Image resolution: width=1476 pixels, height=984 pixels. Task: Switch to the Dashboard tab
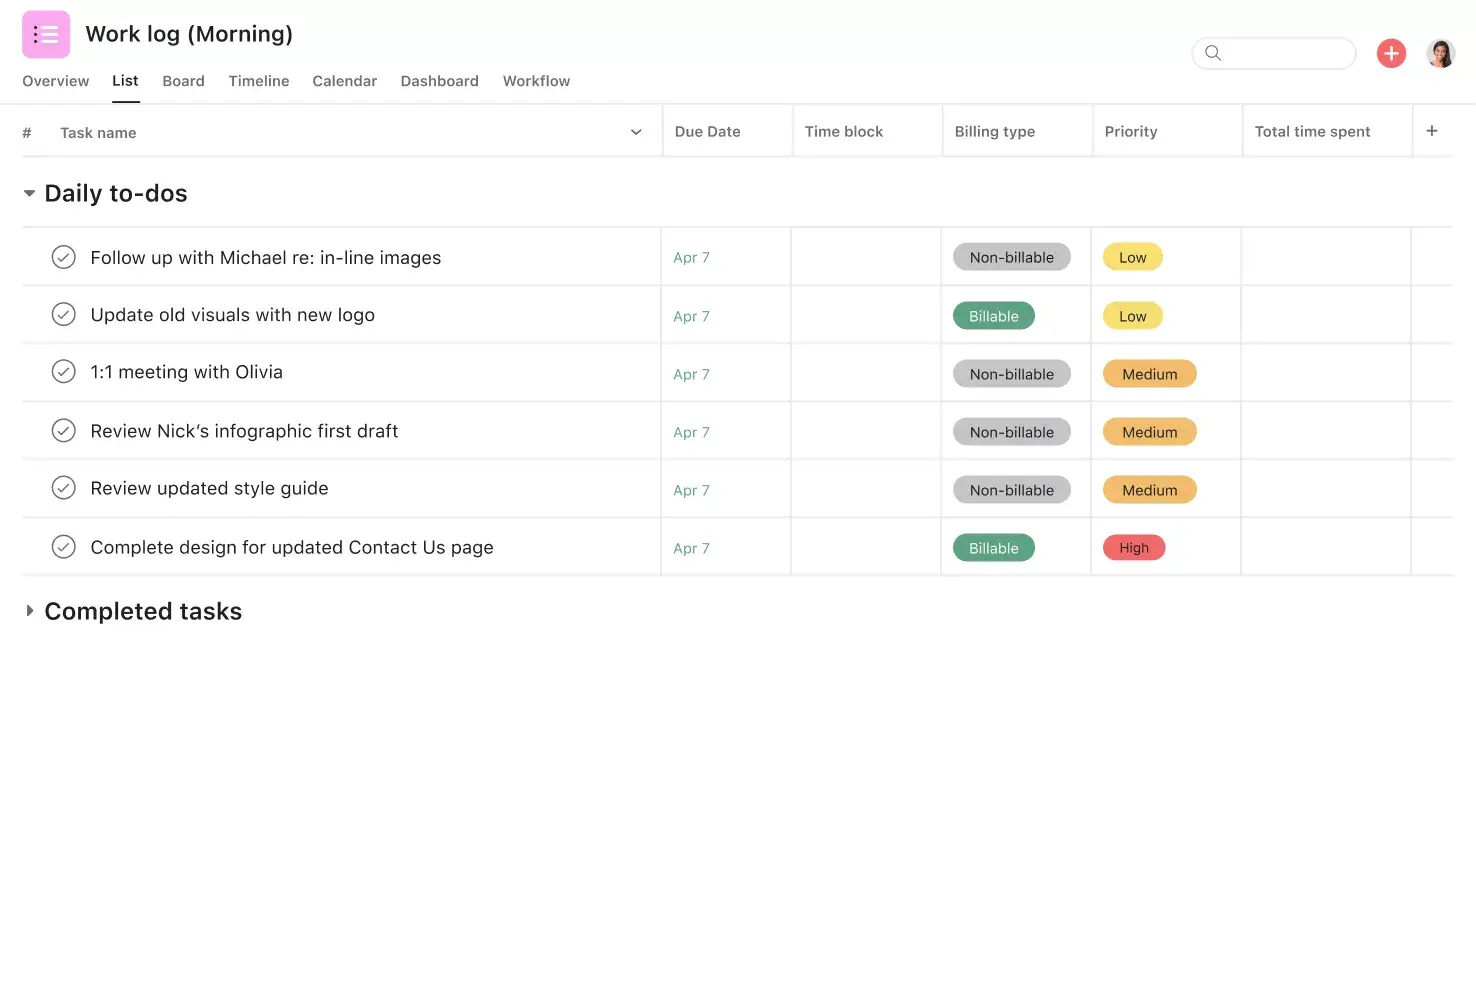click(x=439, y=81)
